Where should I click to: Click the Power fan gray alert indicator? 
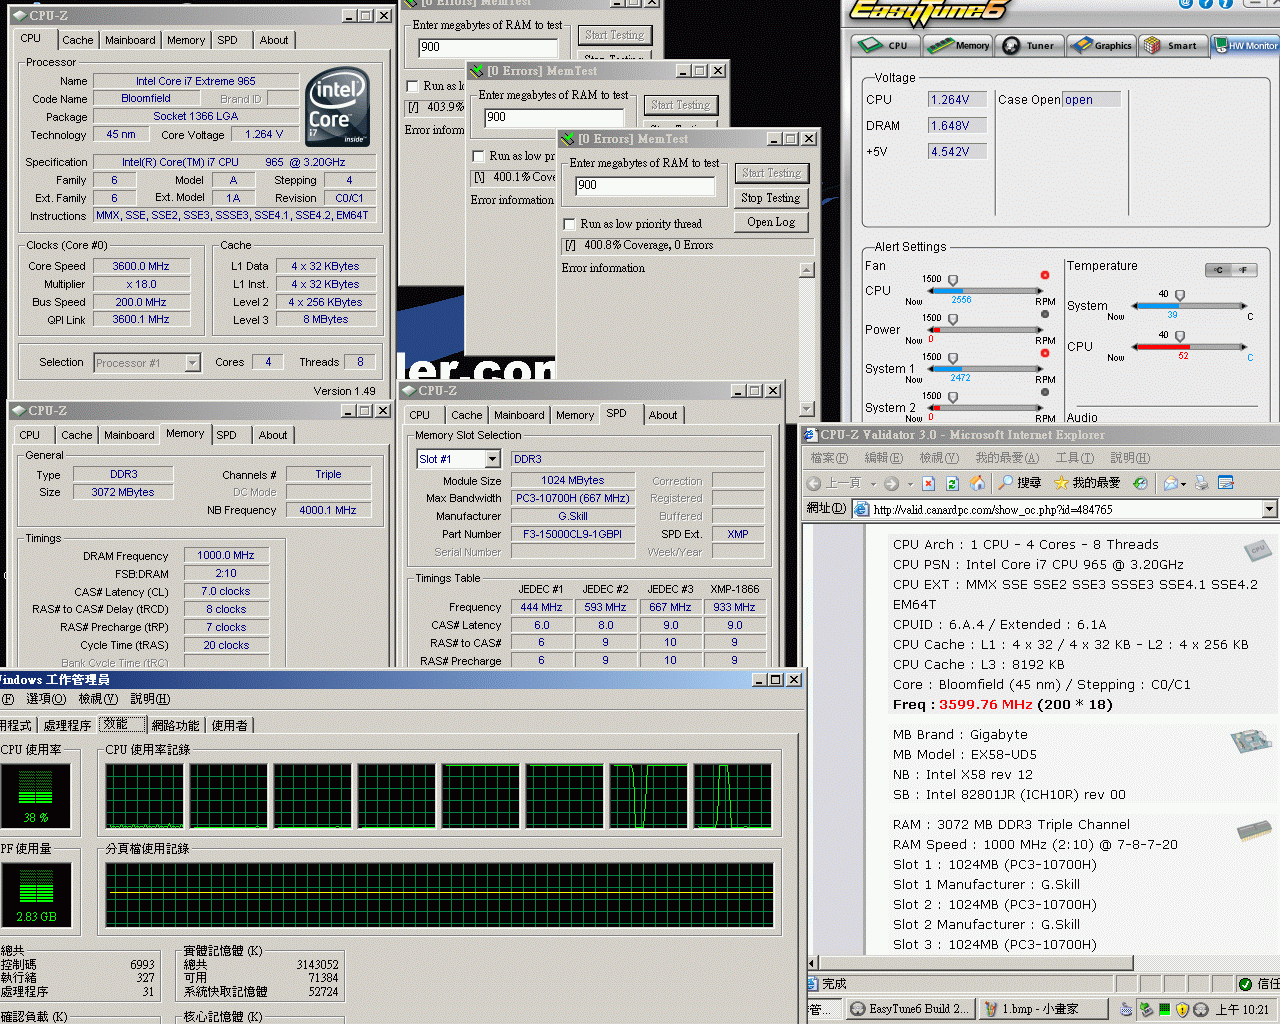click(x=1045, y=314)
